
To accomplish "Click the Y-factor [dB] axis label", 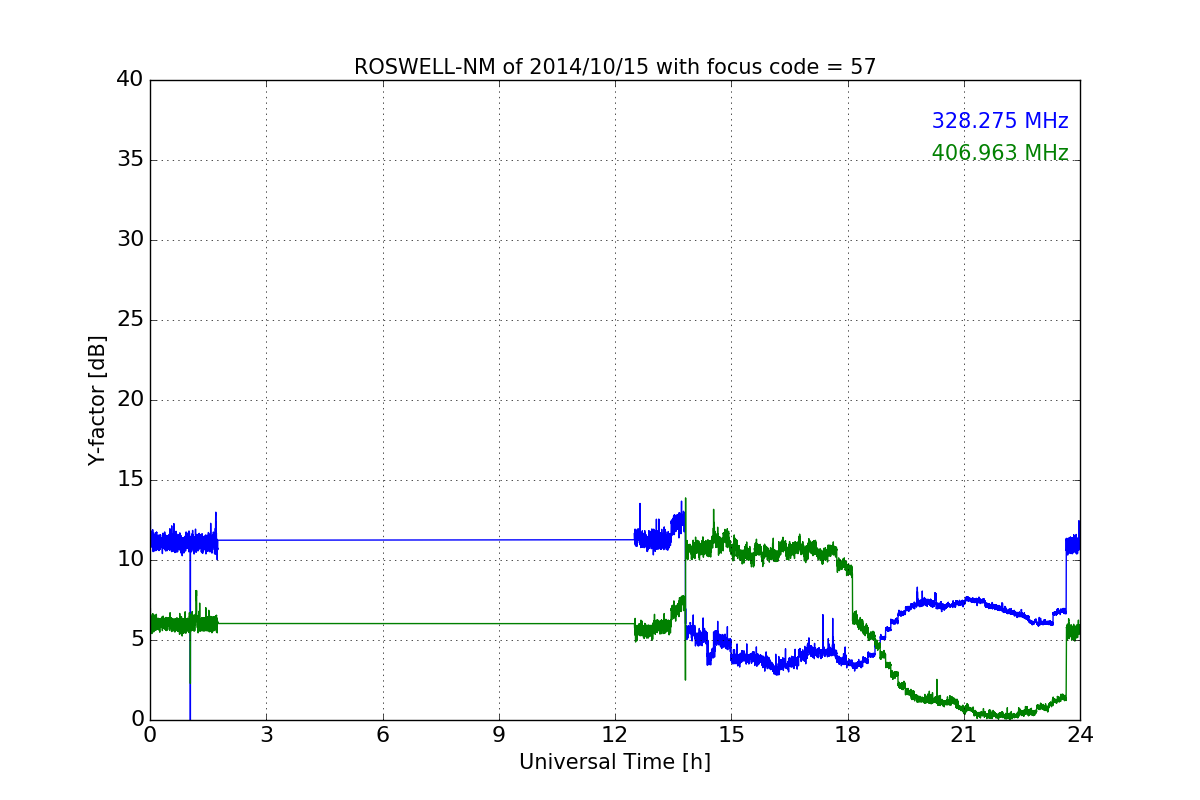I will point(97,400).
